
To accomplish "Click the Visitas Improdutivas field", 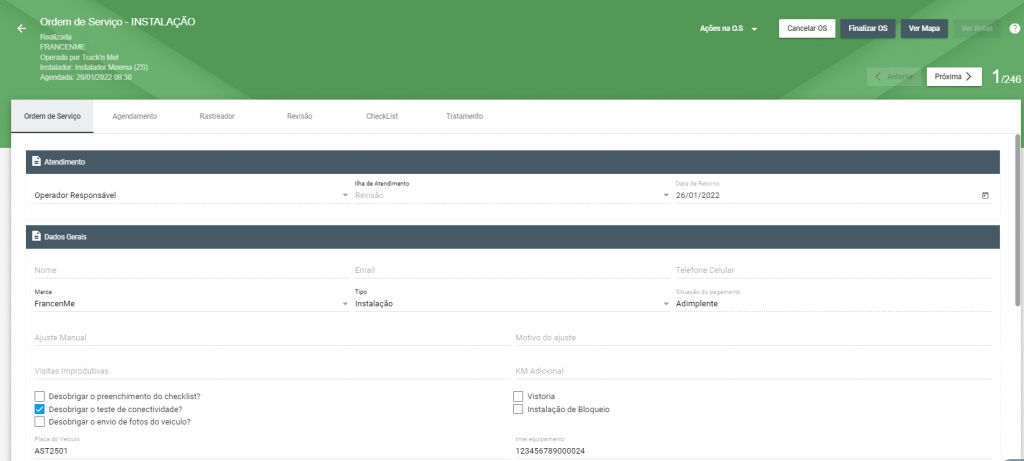I will pos(272,371).
